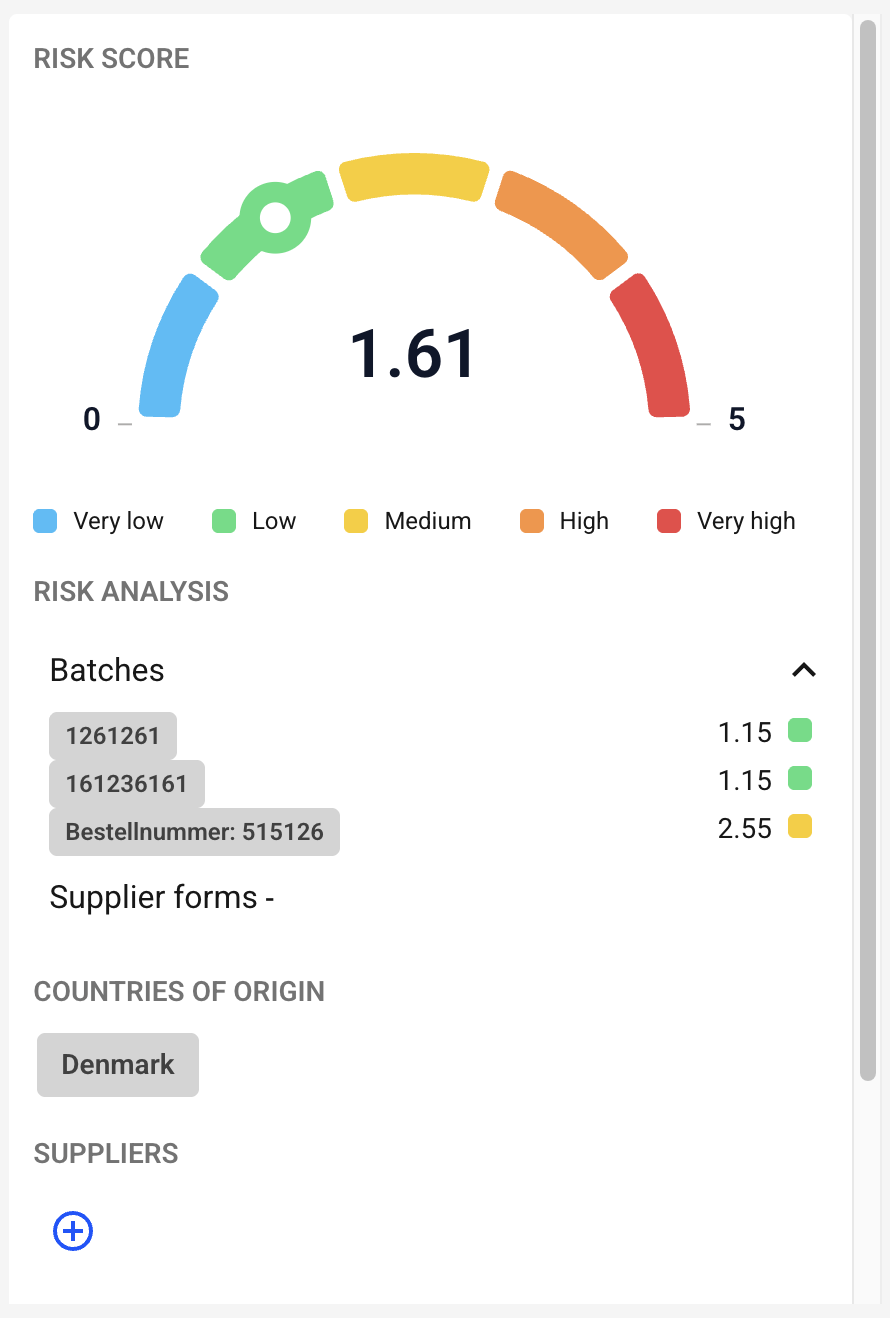The height and width of the screenshot is (1318, 890).
Task: Add a supplier with the plus icon
Action: (x=73, y=1231)
